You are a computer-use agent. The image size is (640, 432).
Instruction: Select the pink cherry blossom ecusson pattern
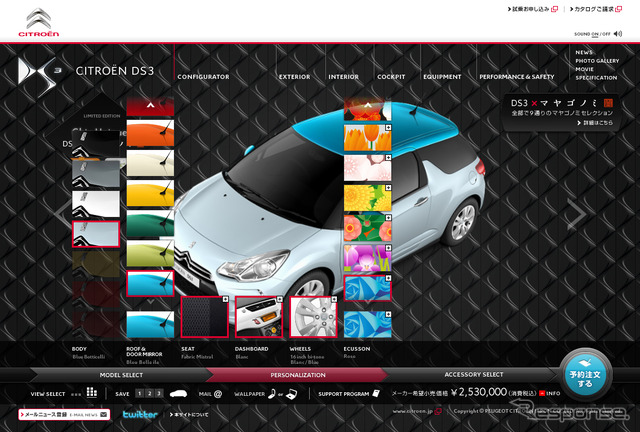(x=367, y=168)
